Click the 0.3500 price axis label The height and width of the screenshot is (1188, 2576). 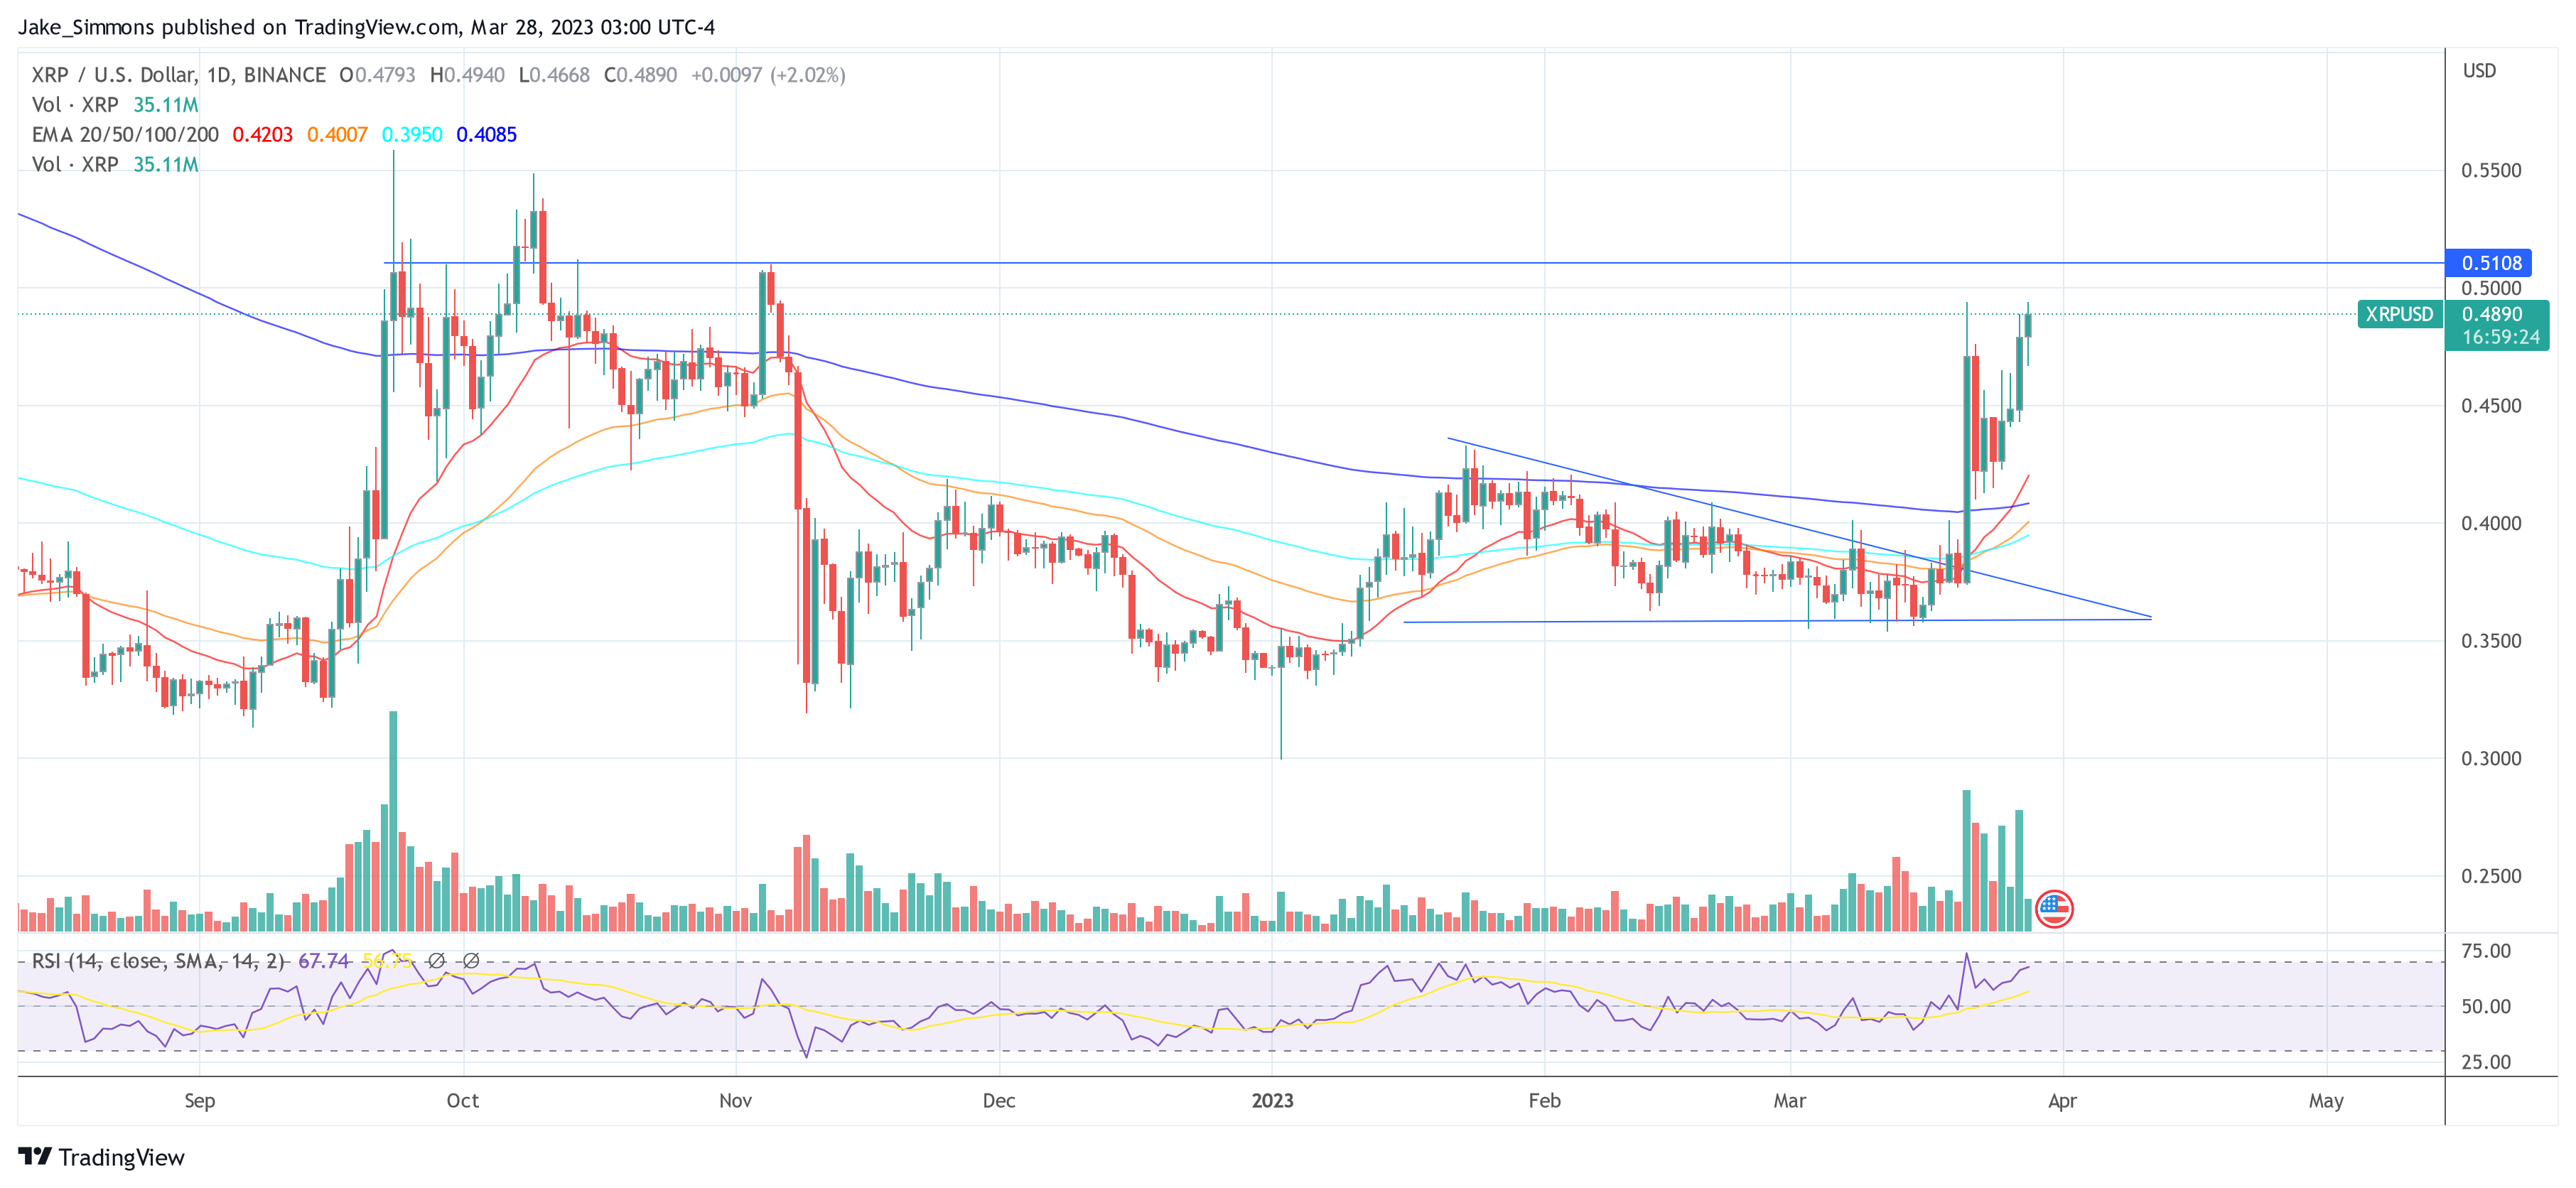coord(2491,641)
